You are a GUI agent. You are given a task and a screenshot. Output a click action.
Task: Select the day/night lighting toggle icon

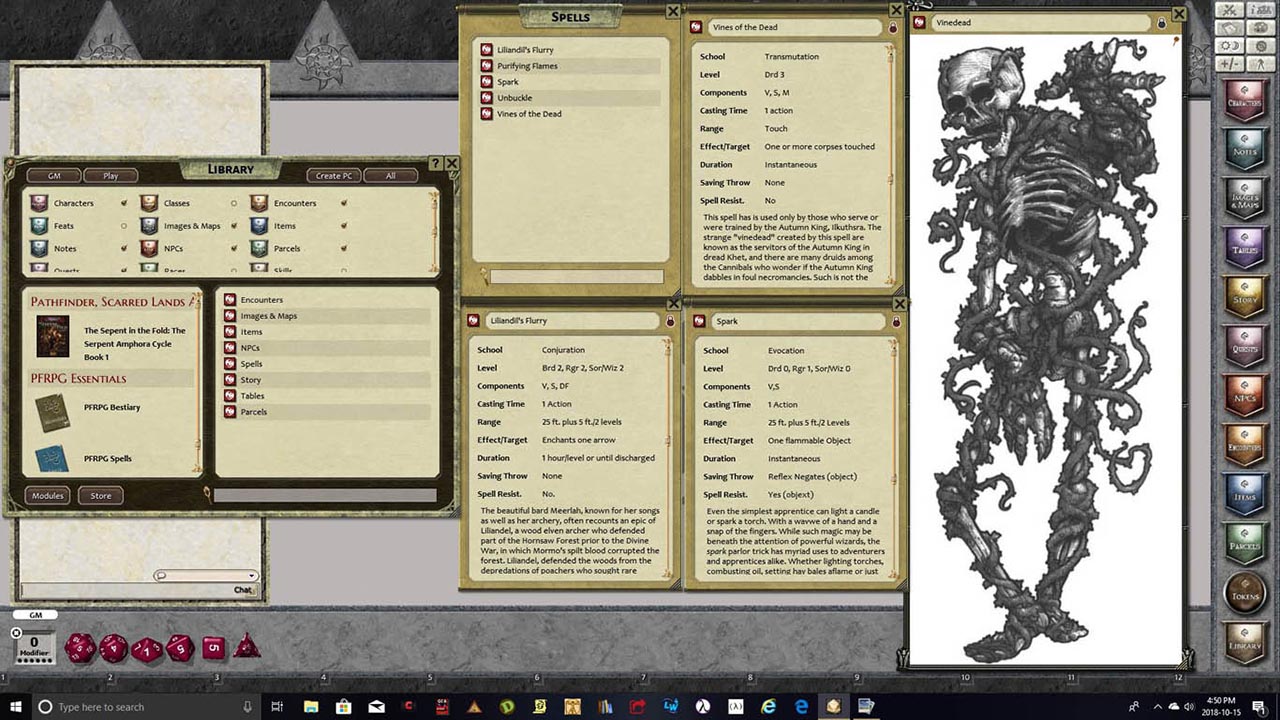[1230, 46]
